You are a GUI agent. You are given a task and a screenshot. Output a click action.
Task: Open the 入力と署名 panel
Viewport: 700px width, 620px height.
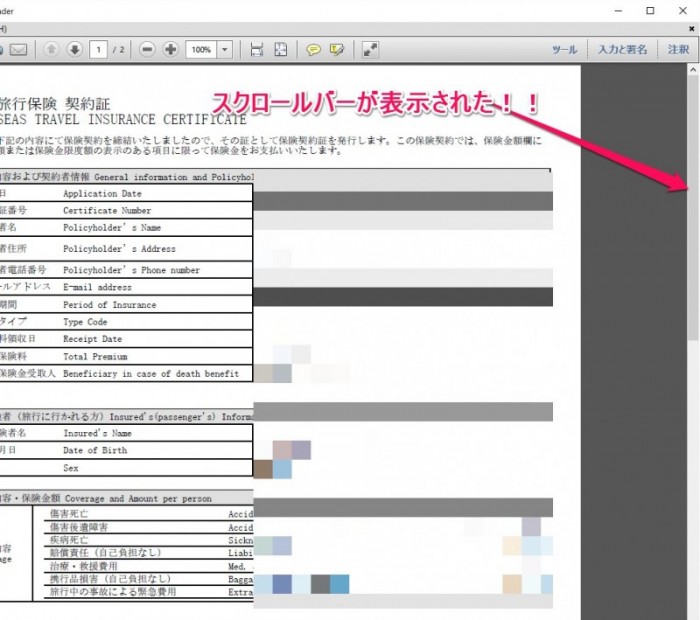pyautogui.click(x=622, y=50)
